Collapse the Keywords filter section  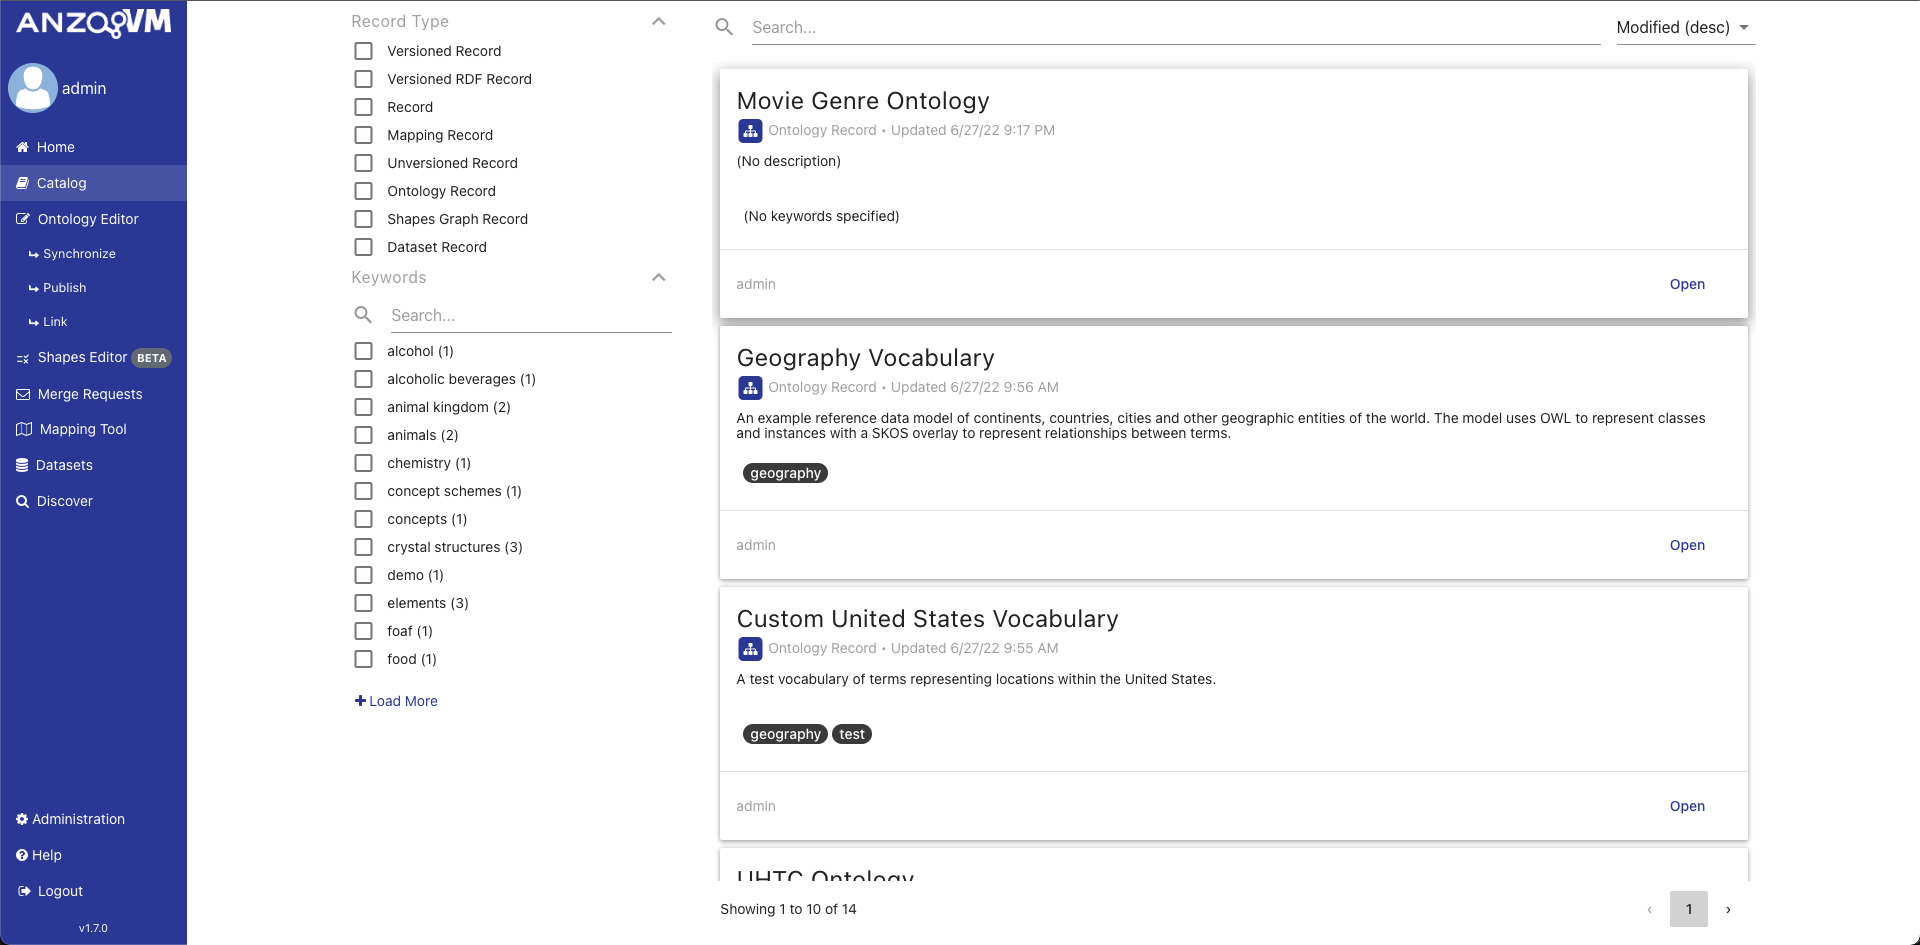658,277
